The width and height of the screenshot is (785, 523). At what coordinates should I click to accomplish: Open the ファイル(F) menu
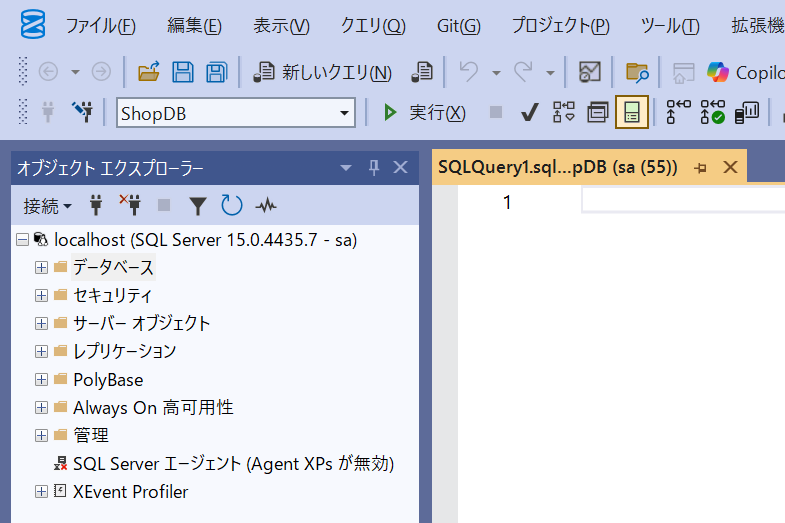[101, 26]
